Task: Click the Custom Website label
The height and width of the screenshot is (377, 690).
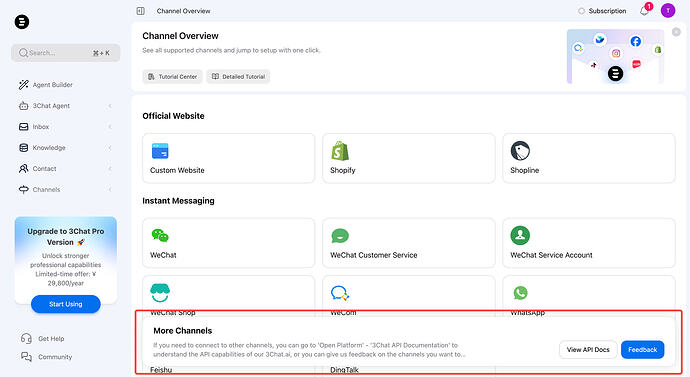Action: [x=177, y=170]
